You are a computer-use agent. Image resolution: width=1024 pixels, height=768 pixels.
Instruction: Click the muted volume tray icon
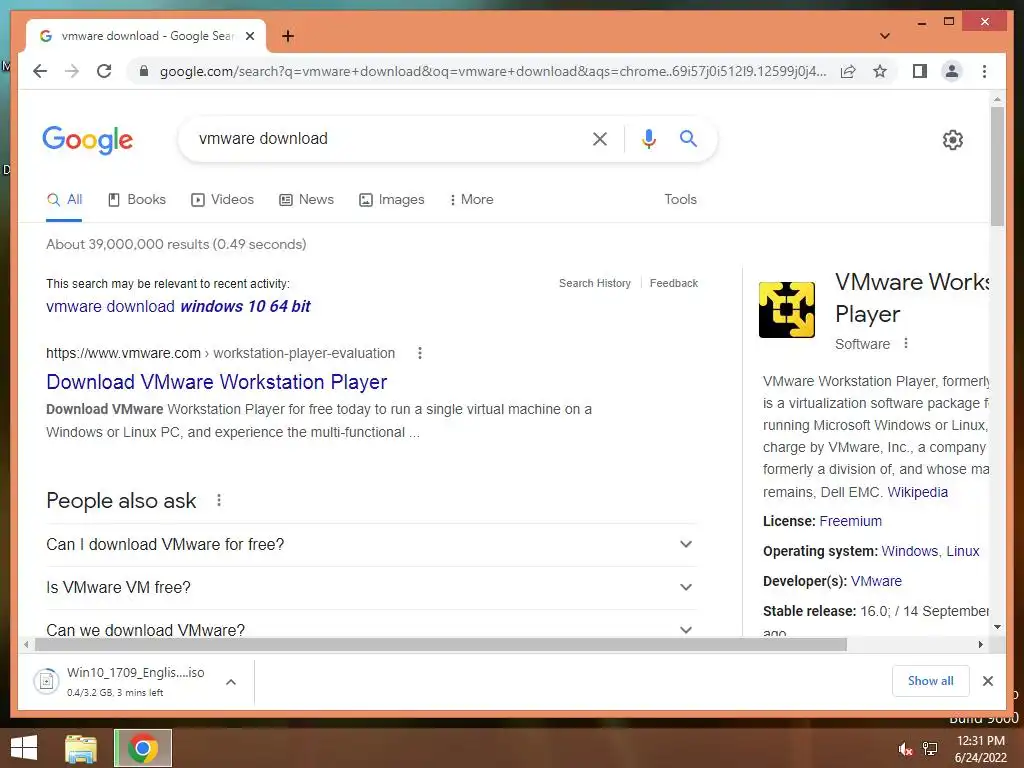(x=905, y=749)
